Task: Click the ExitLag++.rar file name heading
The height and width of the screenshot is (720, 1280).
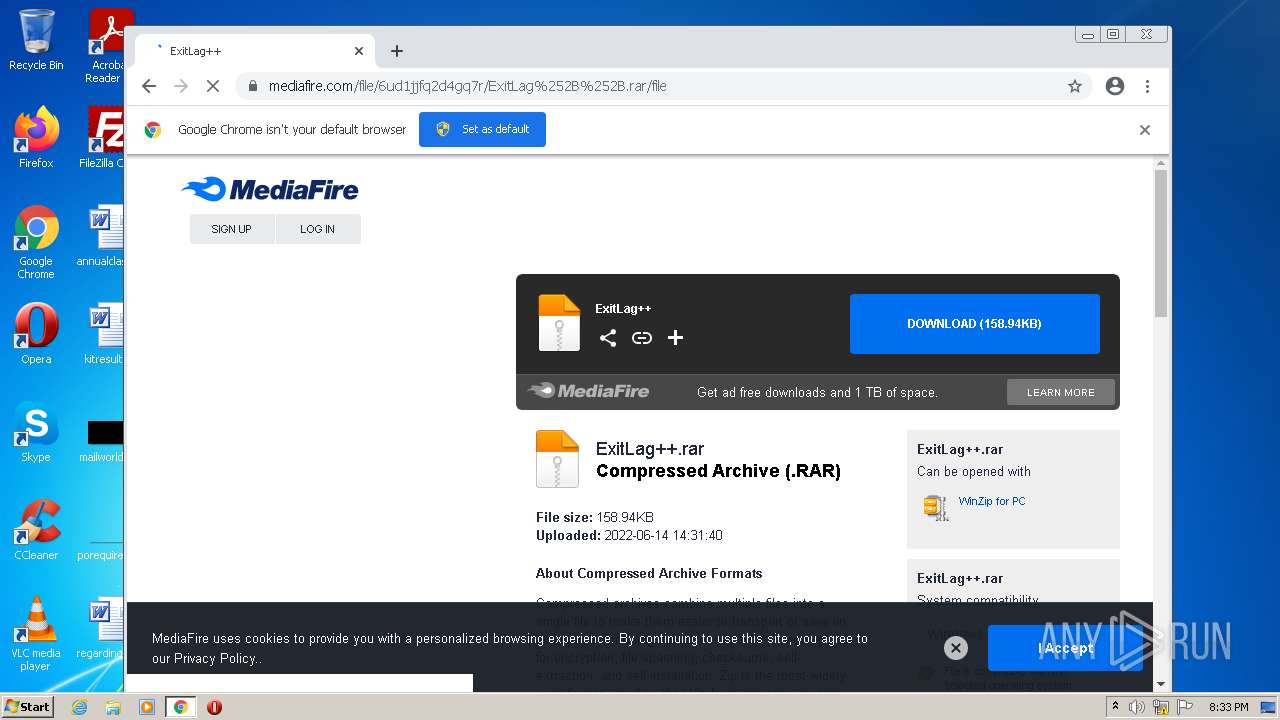Action: [650, 449]
